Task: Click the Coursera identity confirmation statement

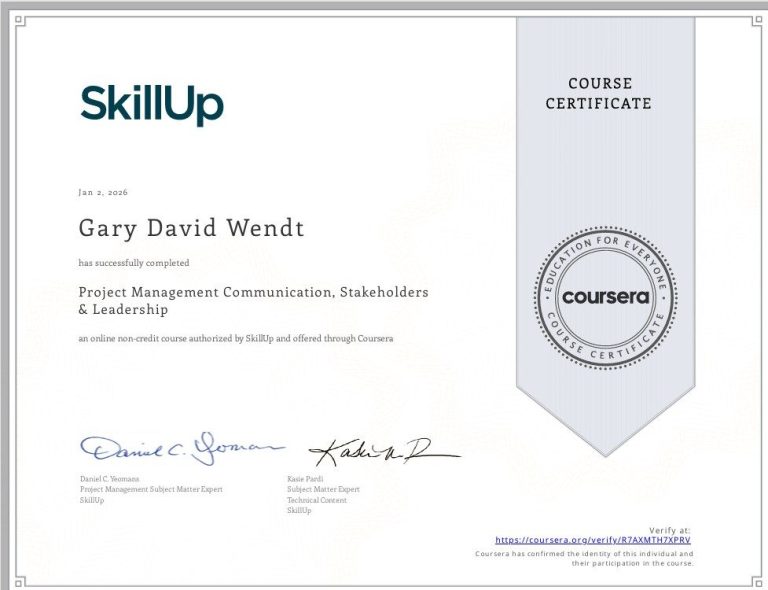Action: (584, 558)
